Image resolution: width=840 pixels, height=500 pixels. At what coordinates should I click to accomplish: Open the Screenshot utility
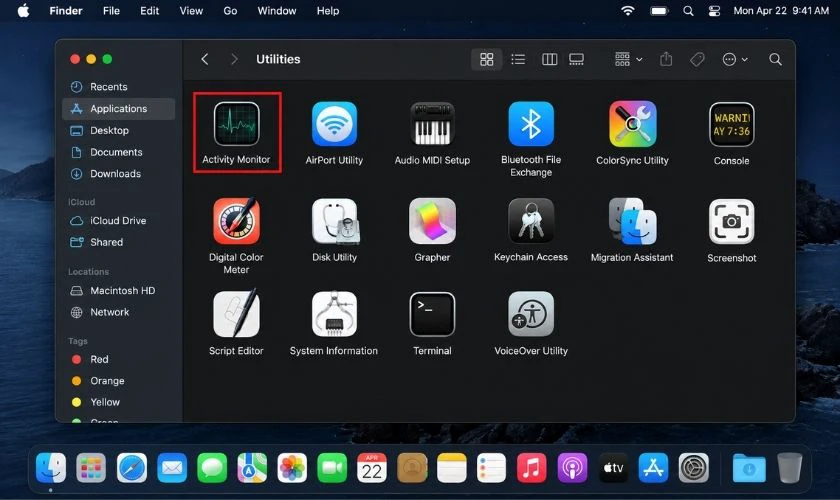point(732,221)
